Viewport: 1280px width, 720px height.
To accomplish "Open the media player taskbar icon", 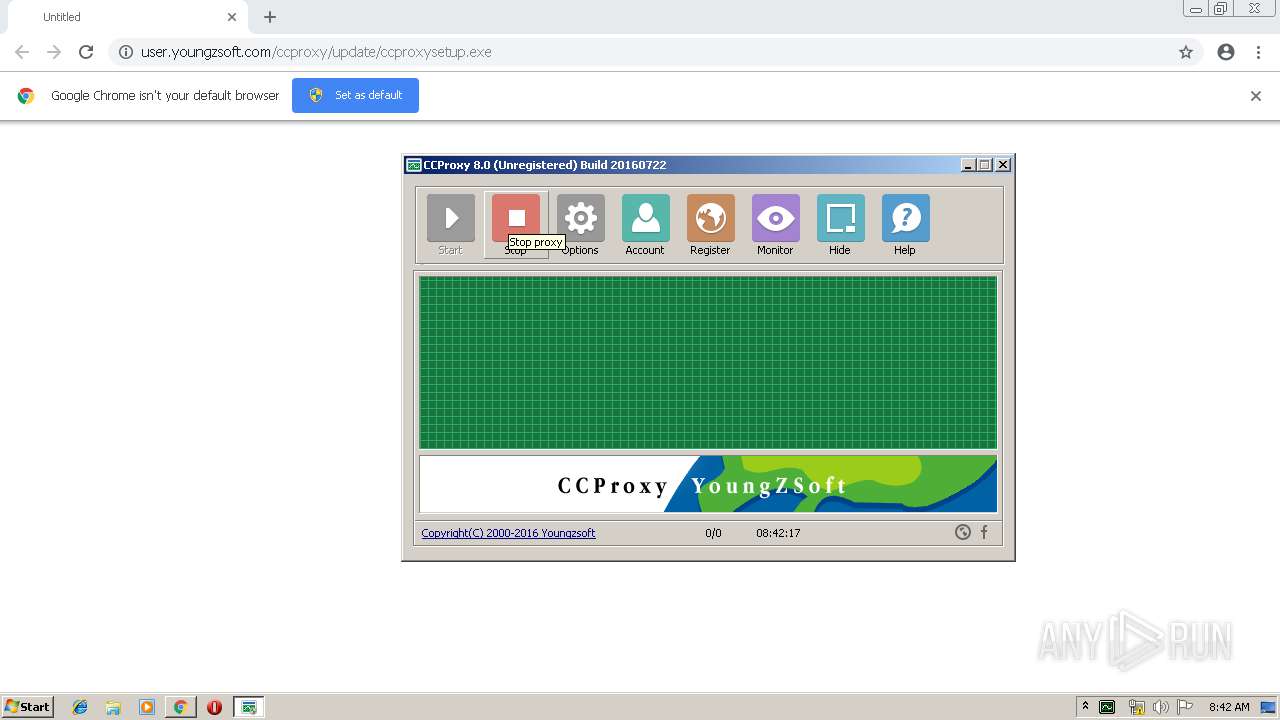I will 147,707.
